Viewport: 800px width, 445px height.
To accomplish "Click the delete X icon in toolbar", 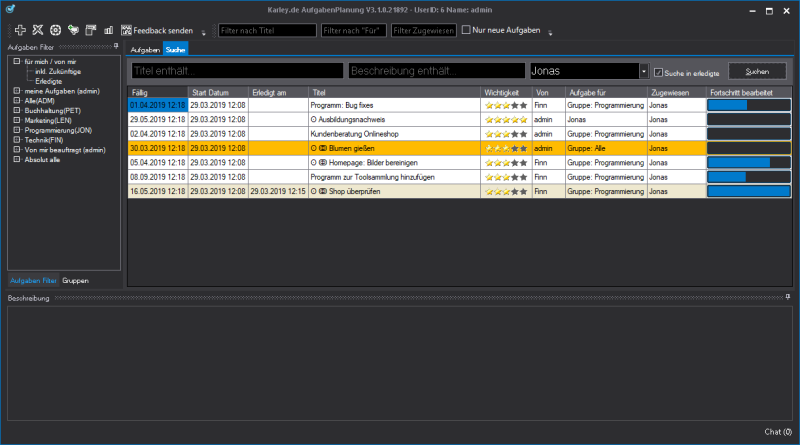I will pos(38,30).
